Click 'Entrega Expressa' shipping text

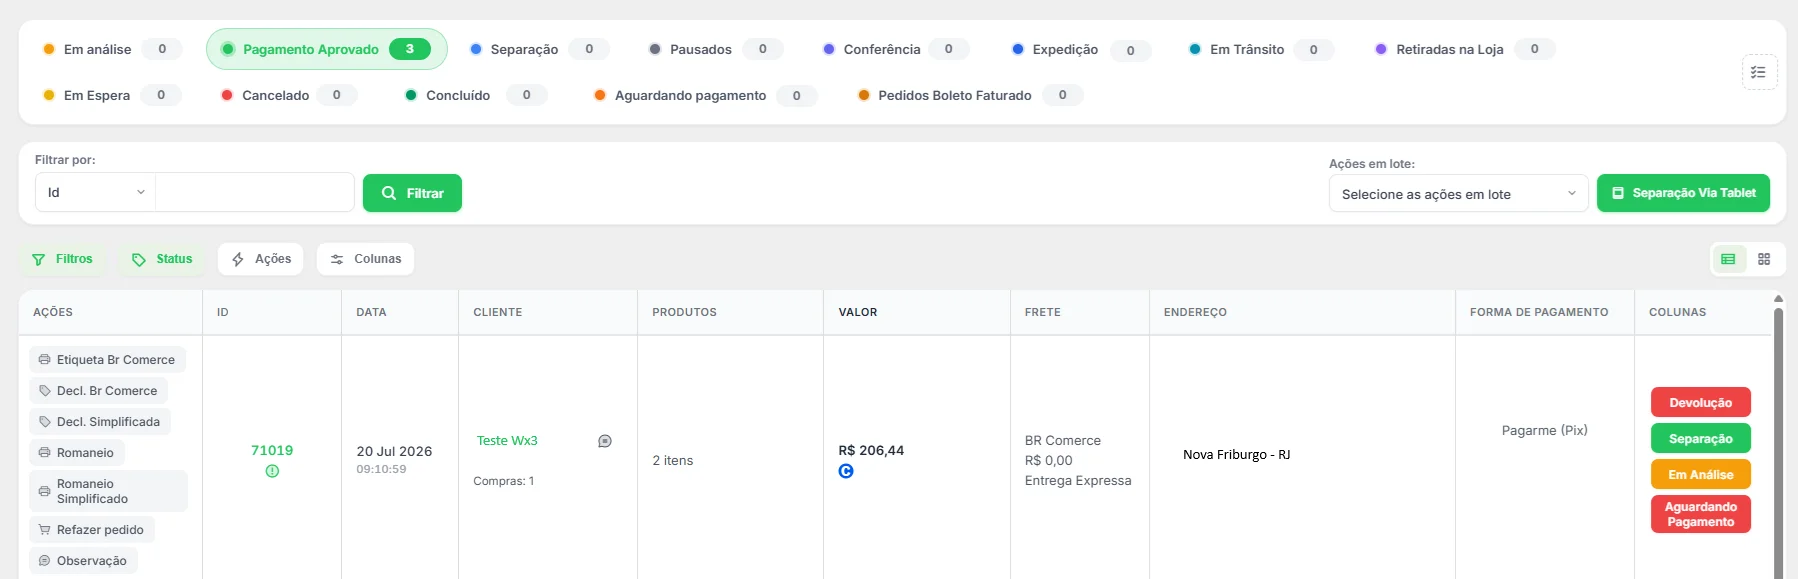(1078, 481)
